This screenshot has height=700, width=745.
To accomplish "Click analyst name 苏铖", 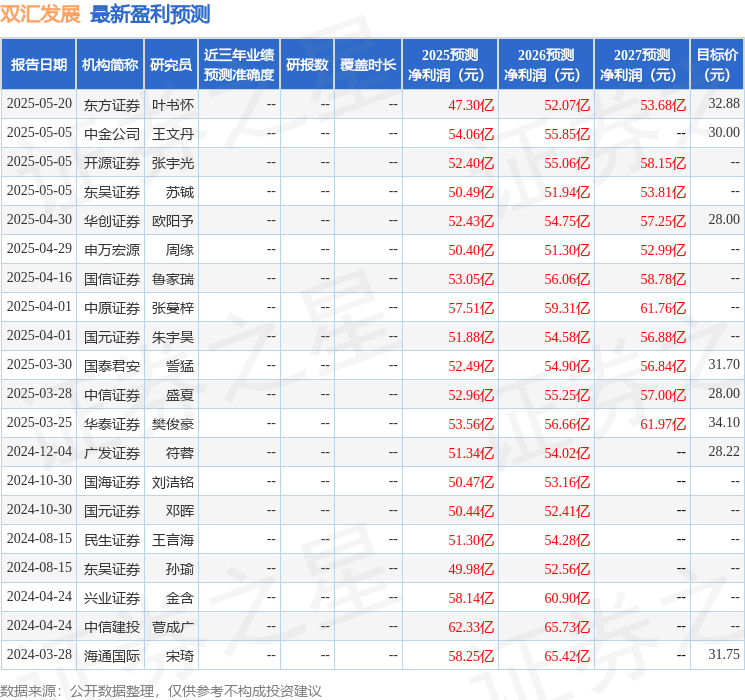I will [x=180, y=192].
